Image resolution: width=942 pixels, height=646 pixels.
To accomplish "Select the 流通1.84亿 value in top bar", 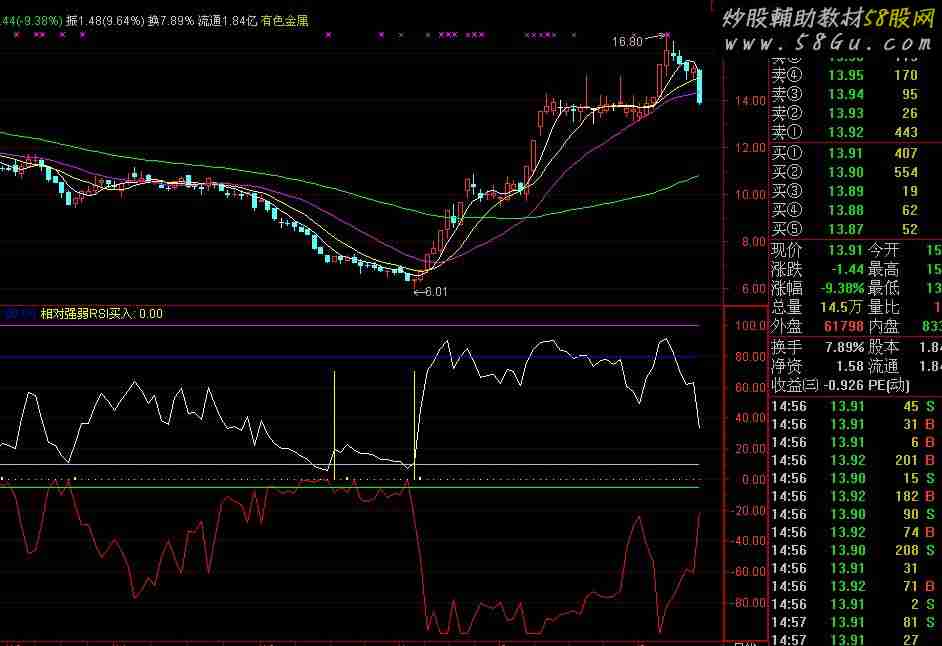I will tap(228, 21).
